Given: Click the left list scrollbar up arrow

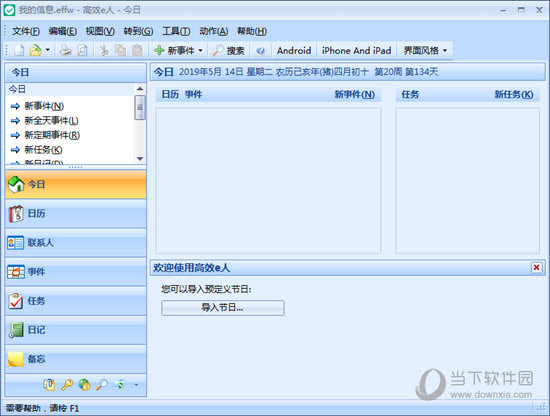Looking at the screenshot, I should coord(140,88).
